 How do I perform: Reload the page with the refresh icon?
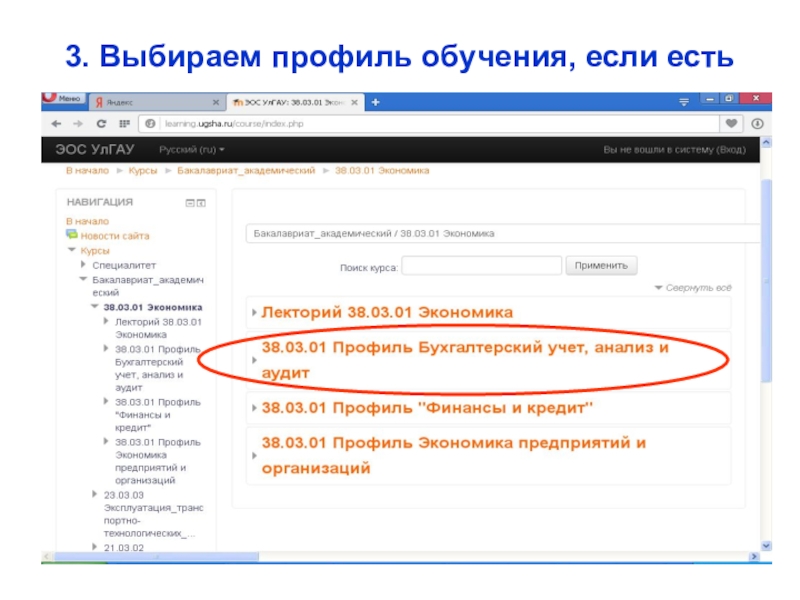(x=101, y=123)
